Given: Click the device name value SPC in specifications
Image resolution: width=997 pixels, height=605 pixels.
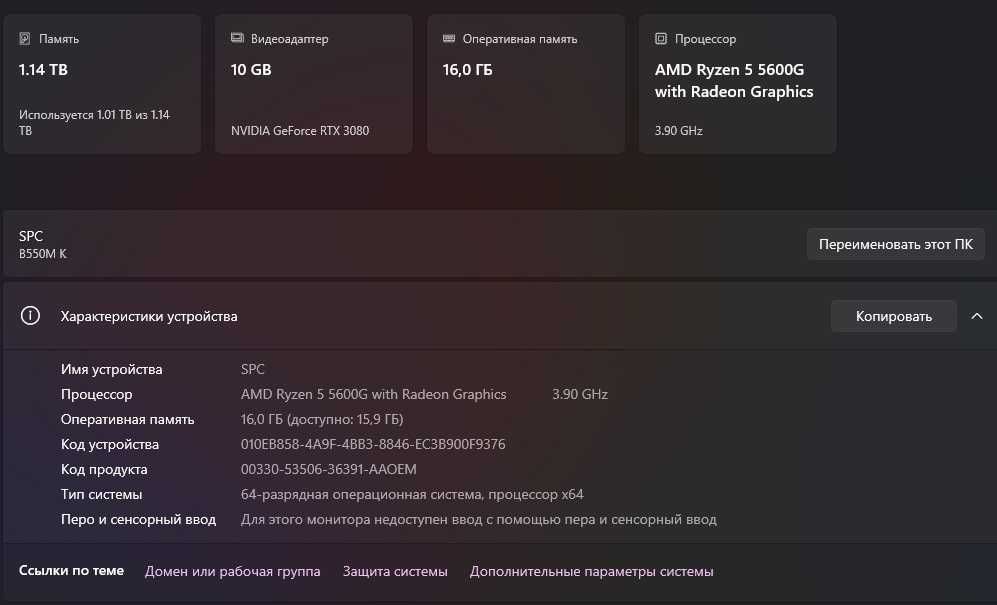Looking at the screenshot, I should [252, 369].
